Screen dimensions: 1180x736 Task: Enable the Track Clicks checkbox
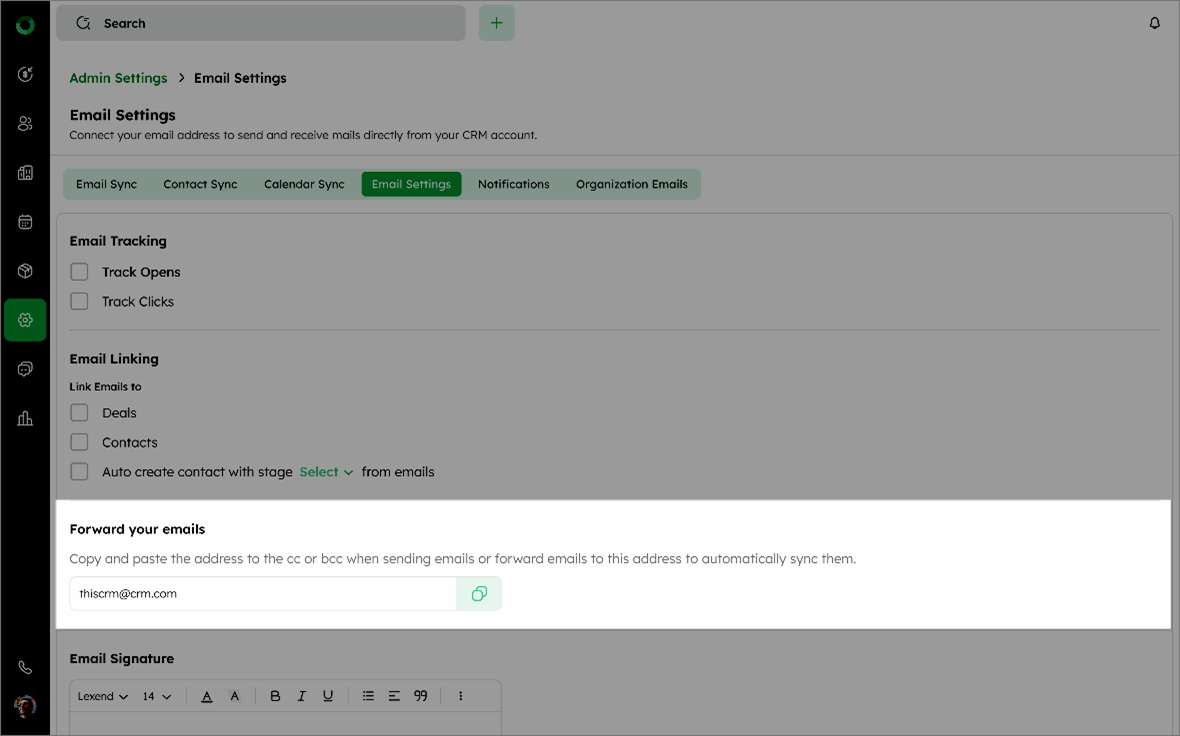pyautogui.click(x=80, y=301)
